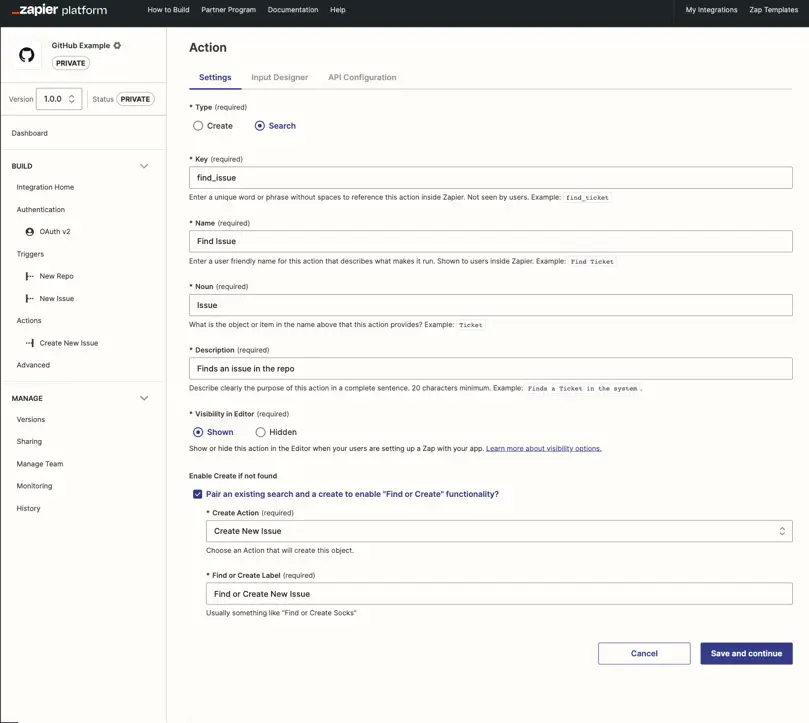
Task: Open Sharing under Manage
Action: click(29, 441)
